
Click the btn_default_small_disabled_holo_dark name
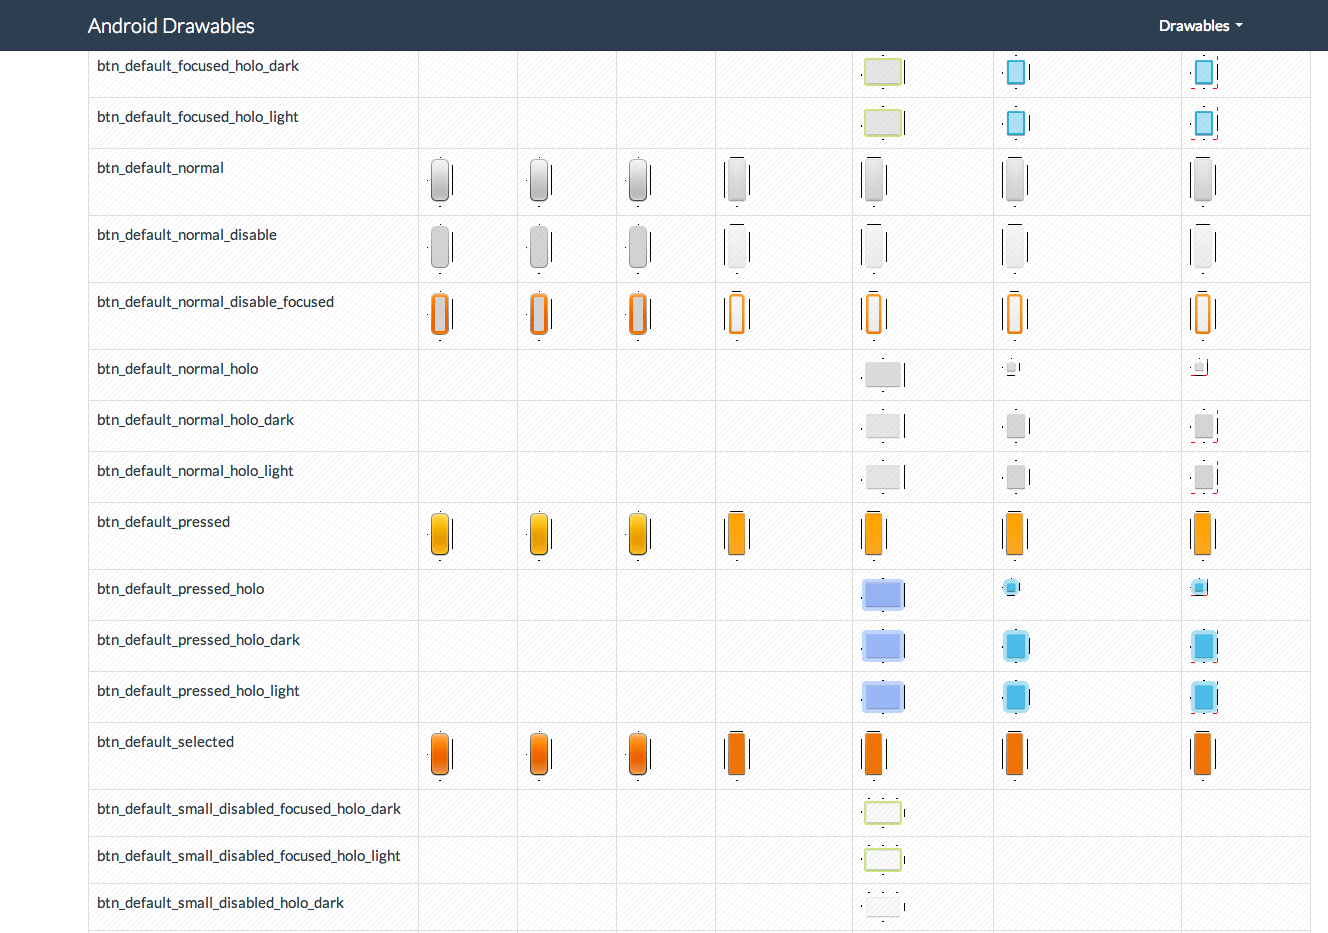point(220,902)
